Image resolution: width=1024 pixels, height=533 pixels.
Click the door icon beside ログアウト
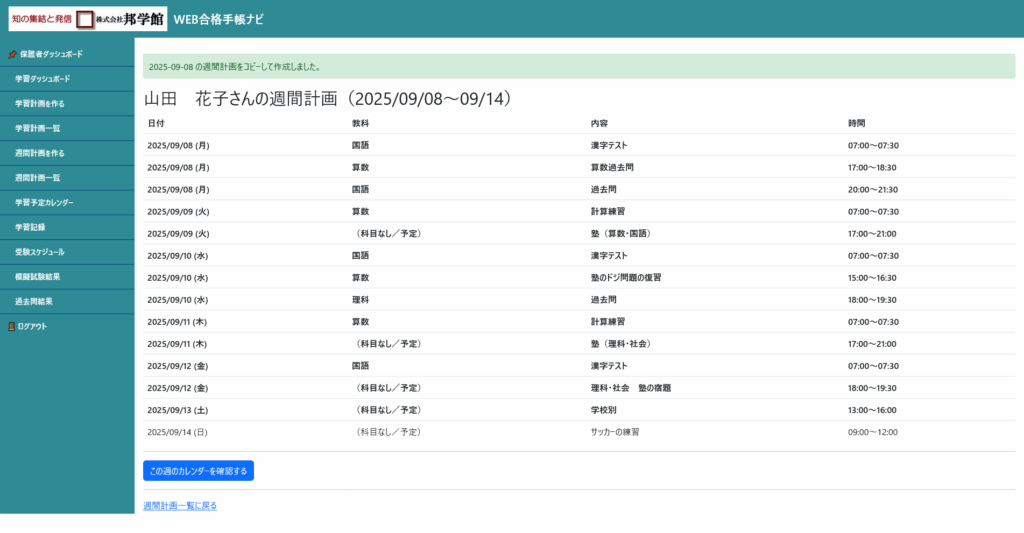click(12, 327)
